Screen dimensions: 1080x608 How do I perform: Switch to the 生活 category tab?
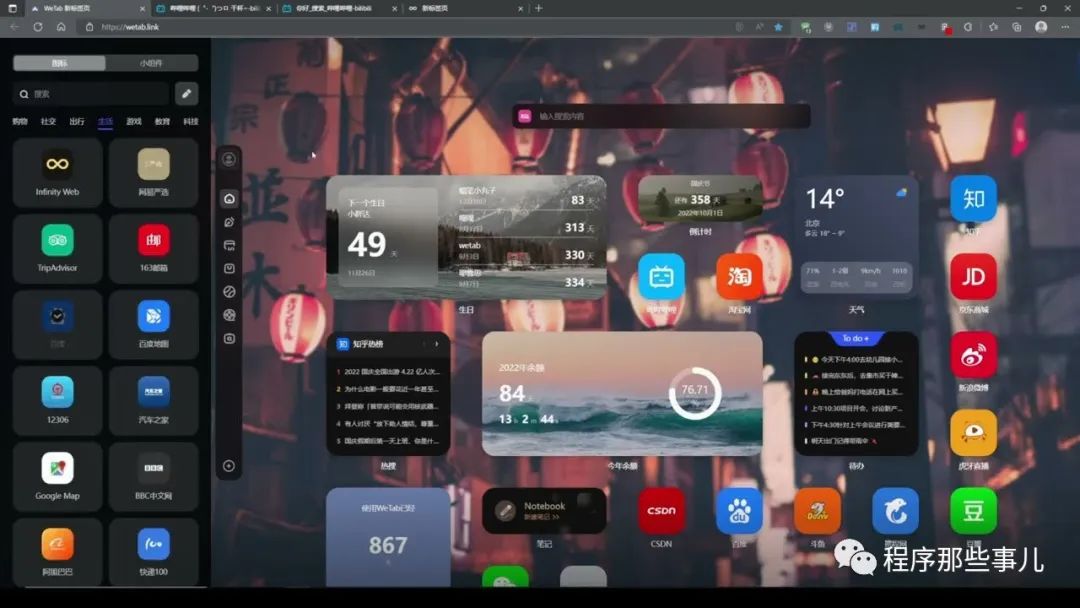coord(104,121)
